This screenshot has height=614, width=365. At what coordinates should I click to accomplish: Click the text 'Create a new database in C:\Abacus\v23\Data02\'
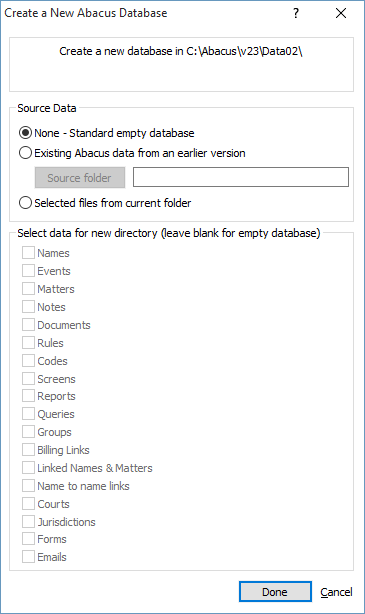click(x=181, y=51)
